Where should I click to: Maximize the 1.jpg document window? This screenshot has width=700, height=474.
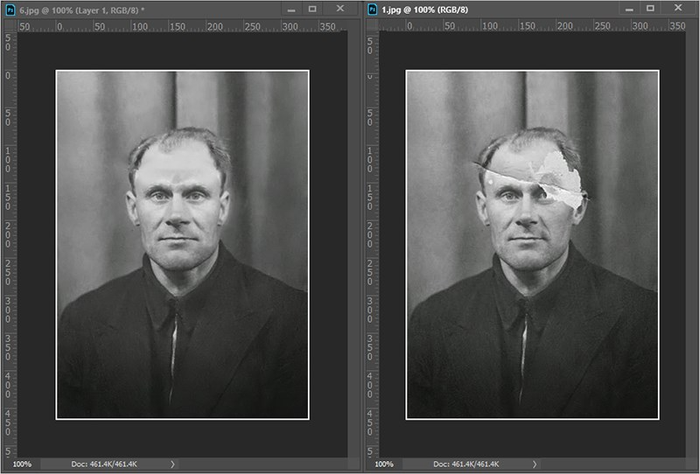click(663, 9)
